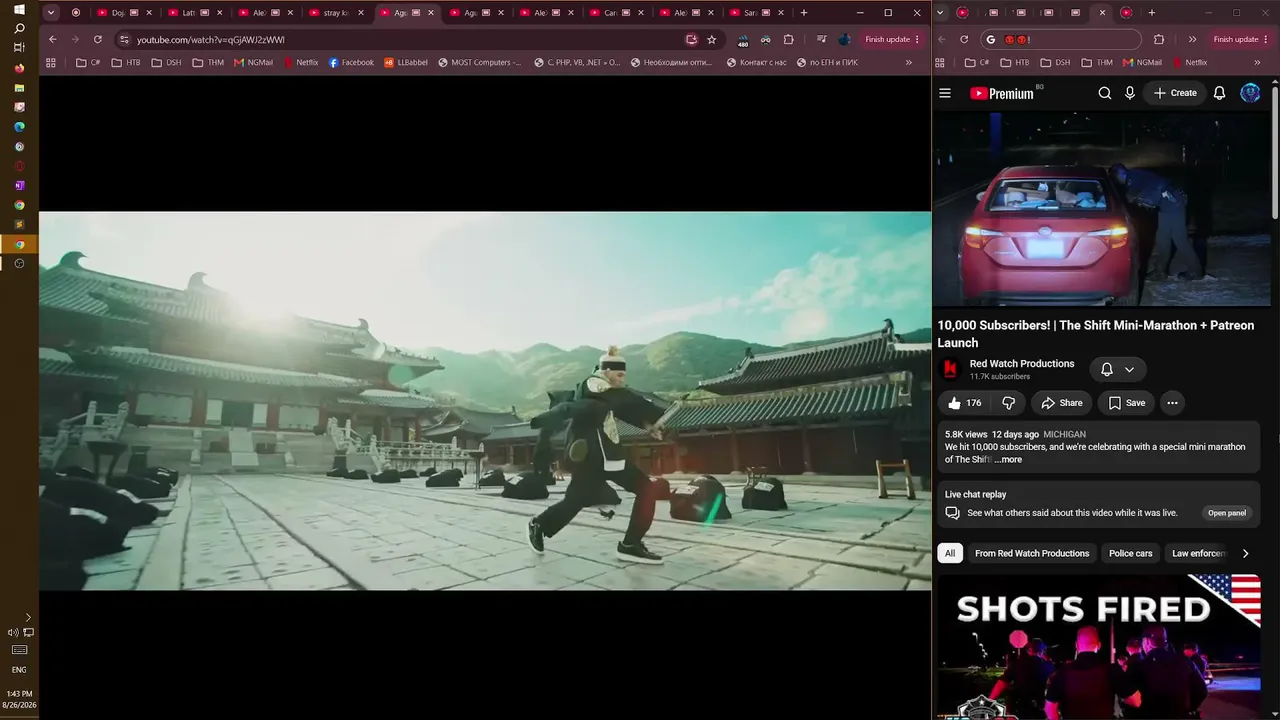Open YouTube guide hamburger menu
The image size is (1280, 720).
pyautogui.click(x=945, y=93)
